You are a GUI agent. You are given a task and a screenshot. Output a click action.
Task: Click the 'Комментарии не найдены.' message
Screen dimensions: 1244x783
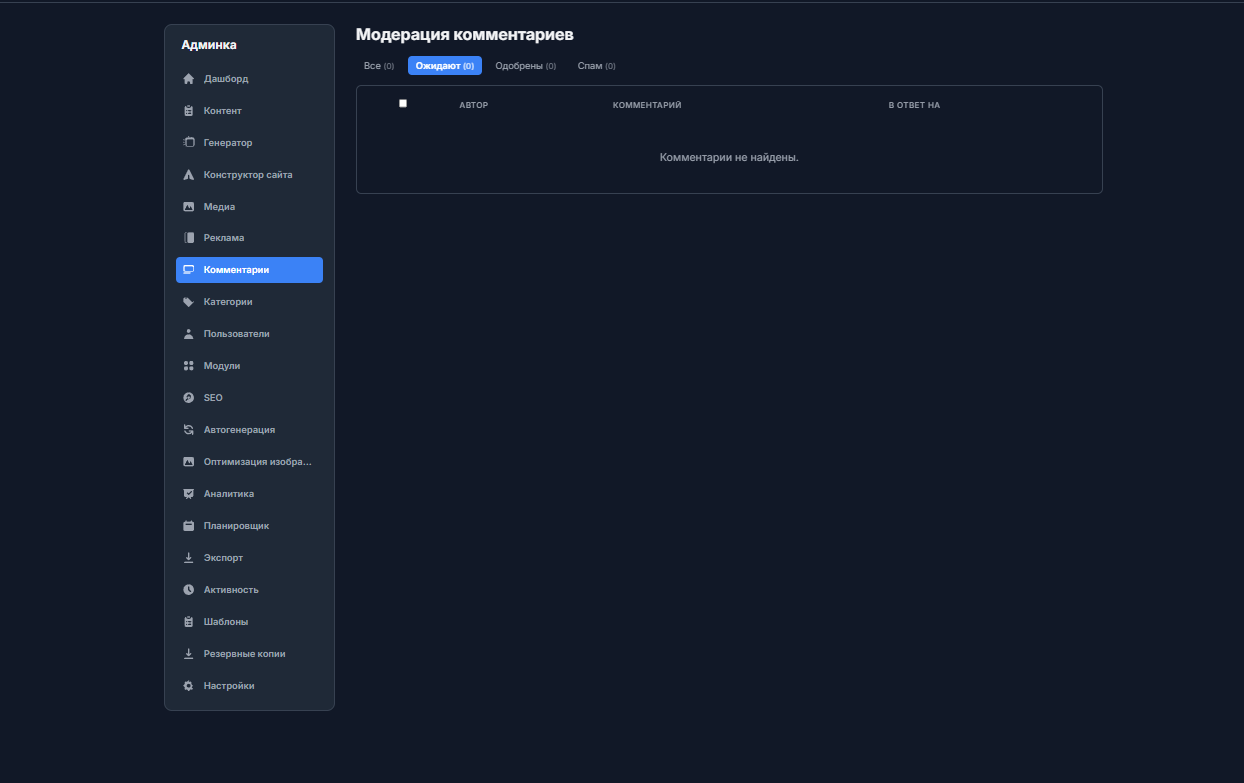coord(729,158)
